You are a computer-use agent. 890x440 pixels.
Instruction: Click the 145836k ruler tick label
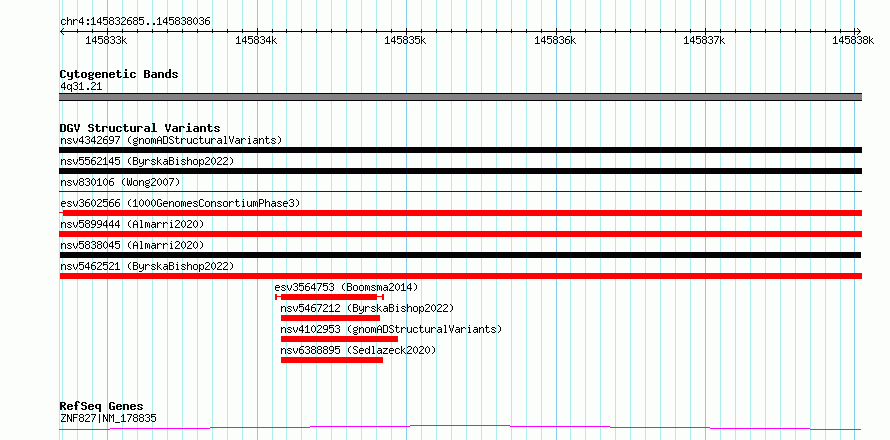(x=555, y=40)
